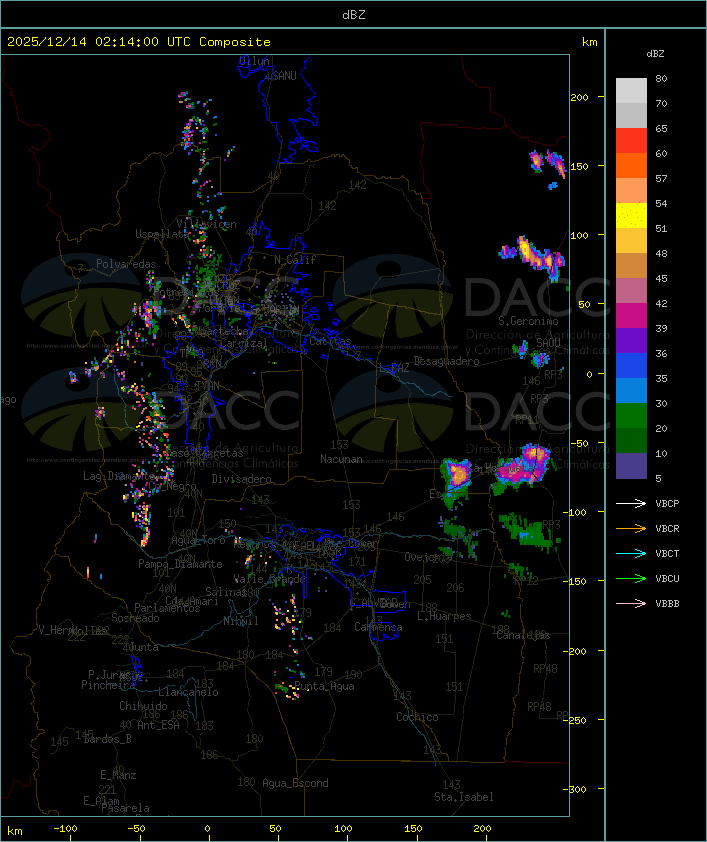Click the storm cell nearest the 100 km right-axis tick
Viewport: 707px width, 842px height.
click(x=534, y=257)
